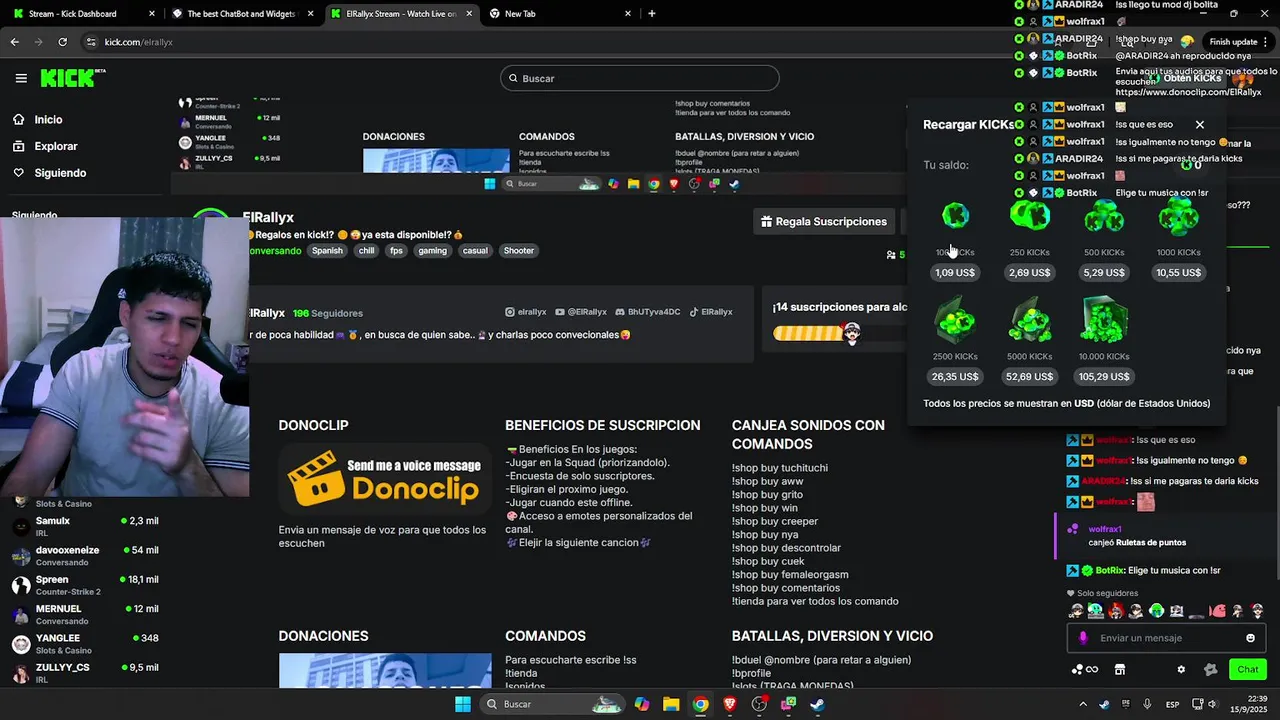Click the 2,69 US$ price button

click(1029, 273)
